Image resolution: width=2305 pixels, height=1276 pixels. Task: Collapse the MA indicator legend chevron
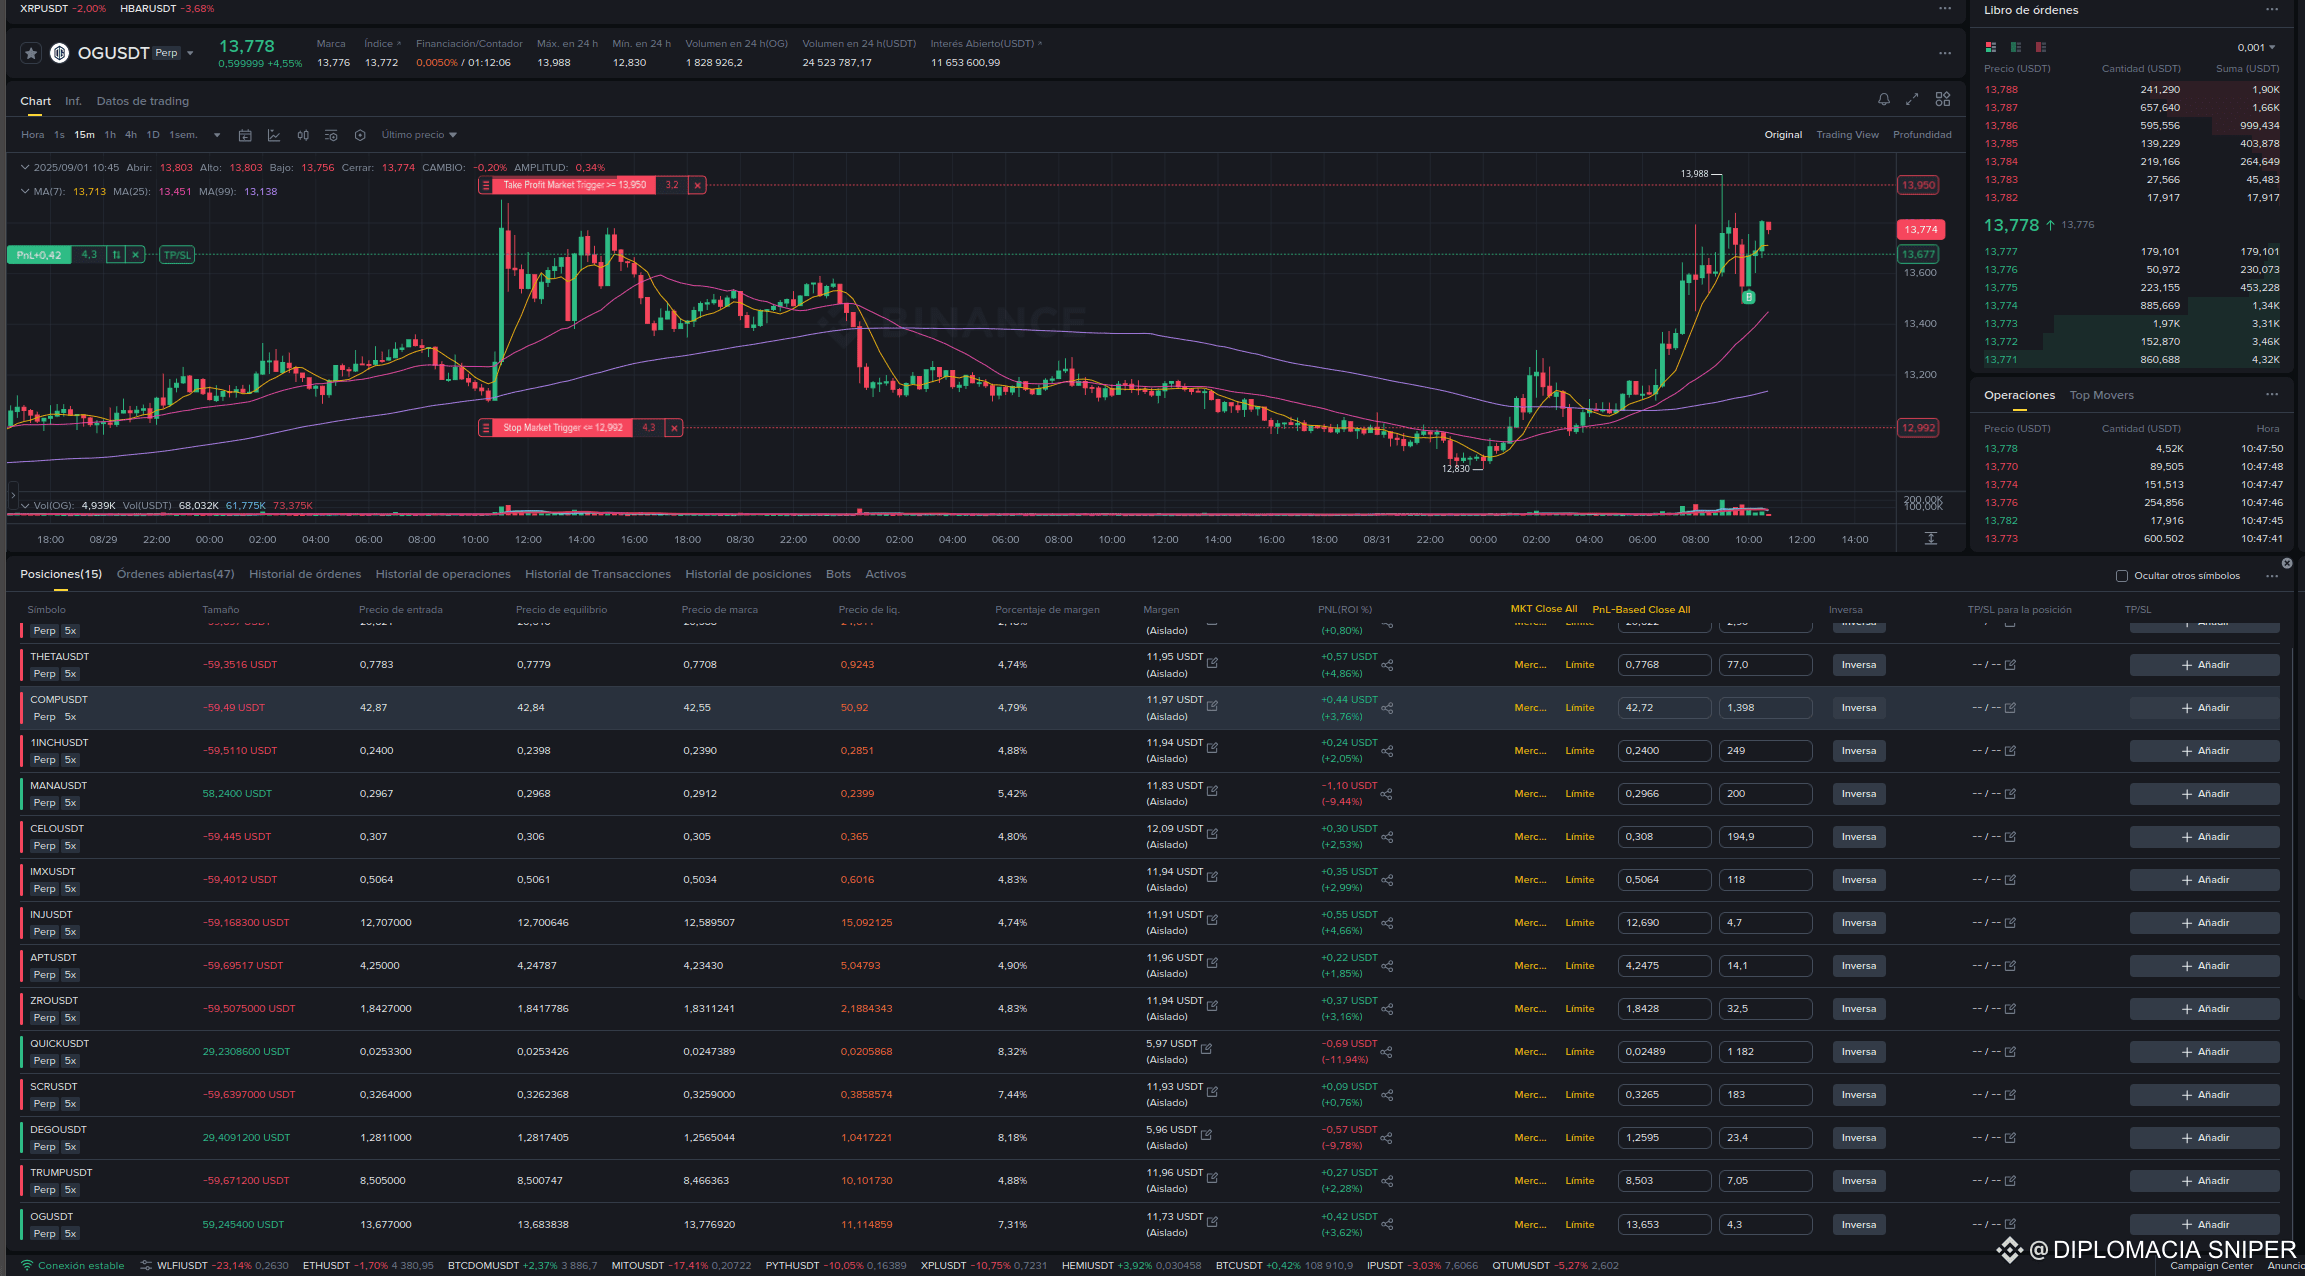[25, 192]
